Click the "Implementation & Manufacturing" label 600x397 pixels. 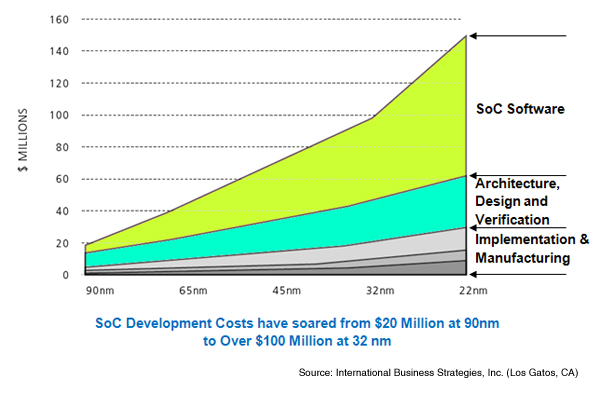coord(532,248)
